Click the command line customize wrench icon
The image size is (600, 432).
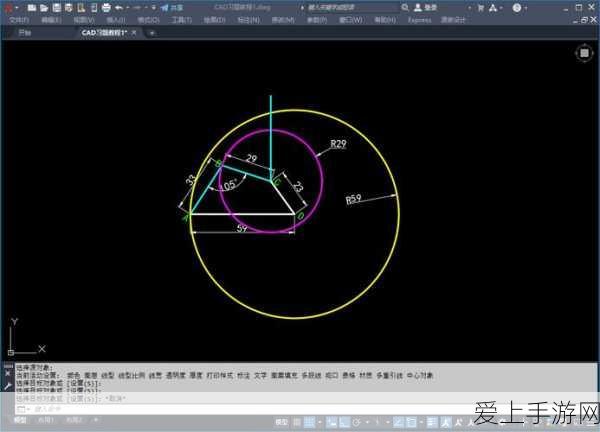(8, 386)
